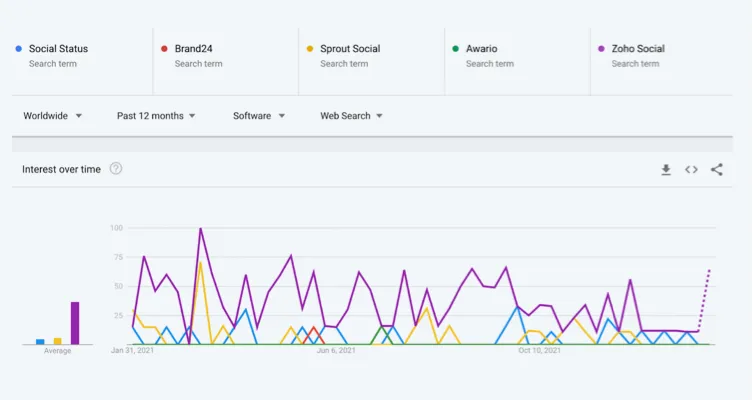This screenshot has width=753, height=400.
Task: Open the Worldwide region dropdown
Action: (x=52, y=116)
